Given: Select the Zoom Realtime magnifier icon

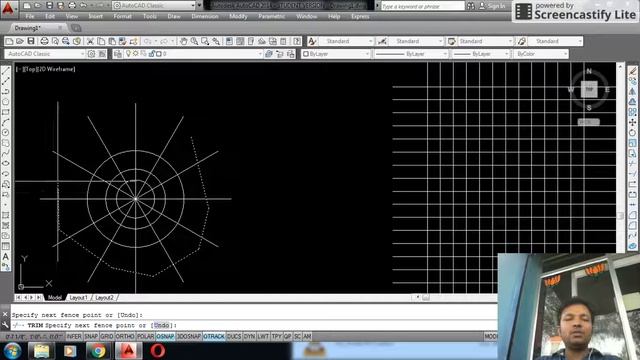Looking at the screenshot, I should pos(194,41).
